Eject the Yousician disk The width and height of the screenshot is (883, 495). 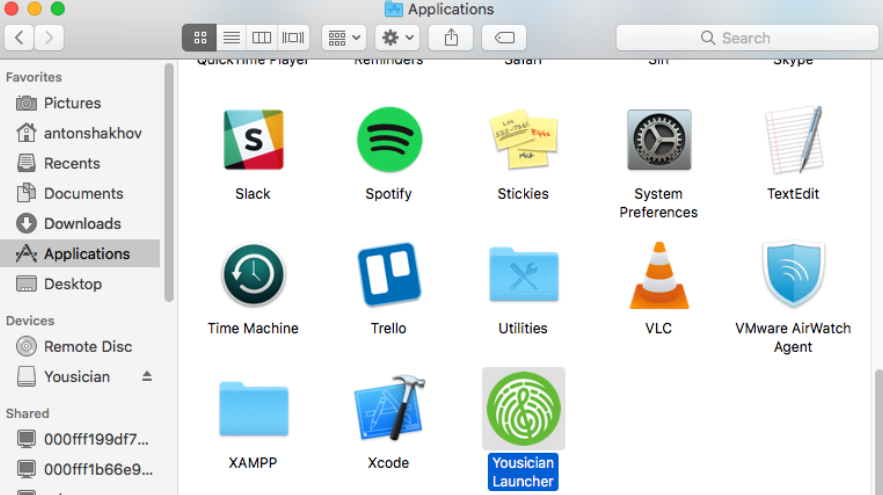tap(147, 377)
